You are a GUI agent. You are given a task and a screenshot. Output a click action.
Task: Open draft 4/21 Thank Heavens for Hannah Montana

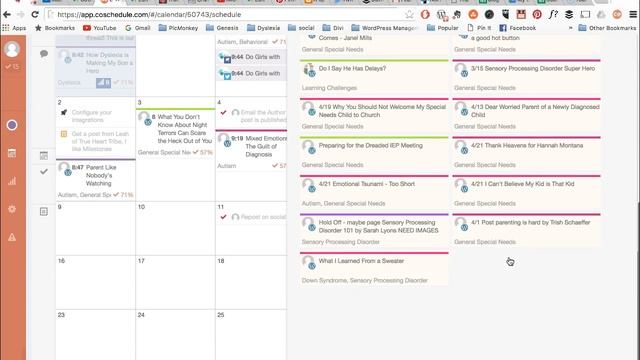click(x=527, y=153)
